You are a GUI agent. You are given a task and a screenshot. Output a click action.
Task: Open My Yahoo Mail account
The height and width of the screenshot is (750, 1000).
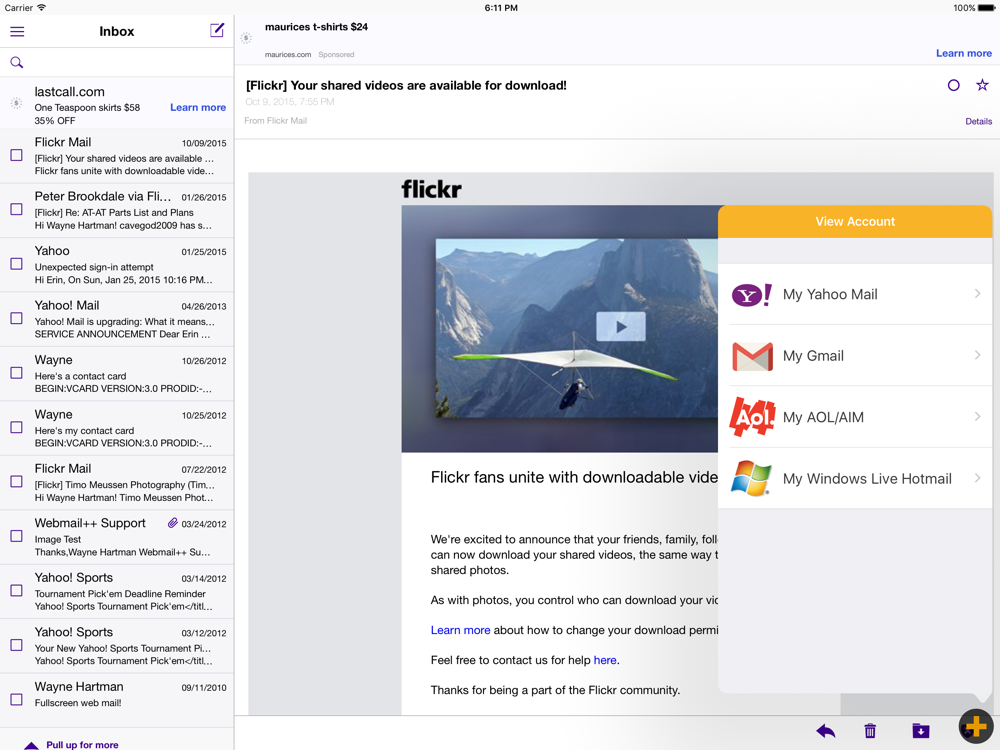tap(855, 294)
